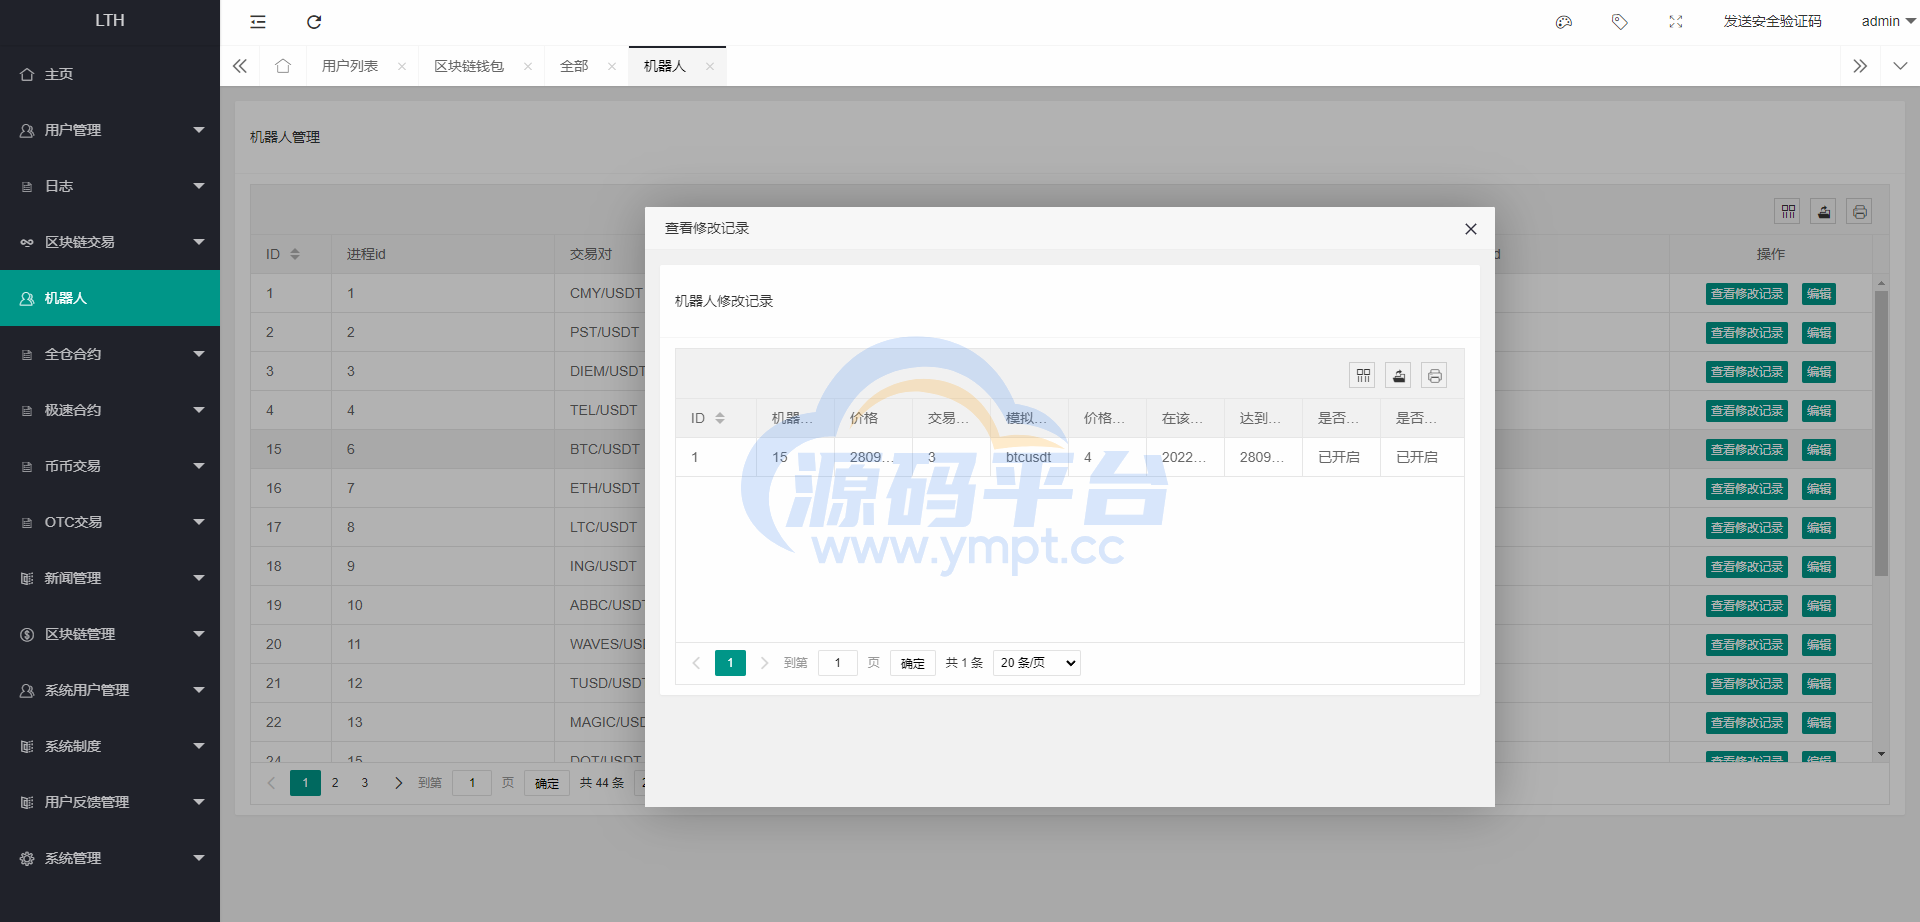Select page 1 in dialog pagination
This screenshot has height=922, width=1920.
(x=730, y=663)
